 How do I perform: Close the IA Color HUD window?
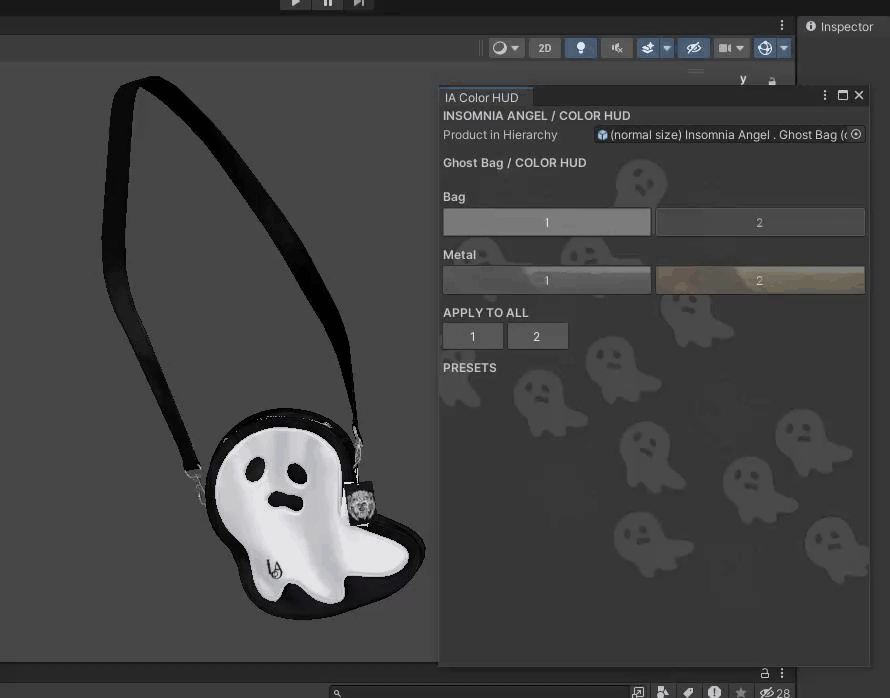(859, 95)
